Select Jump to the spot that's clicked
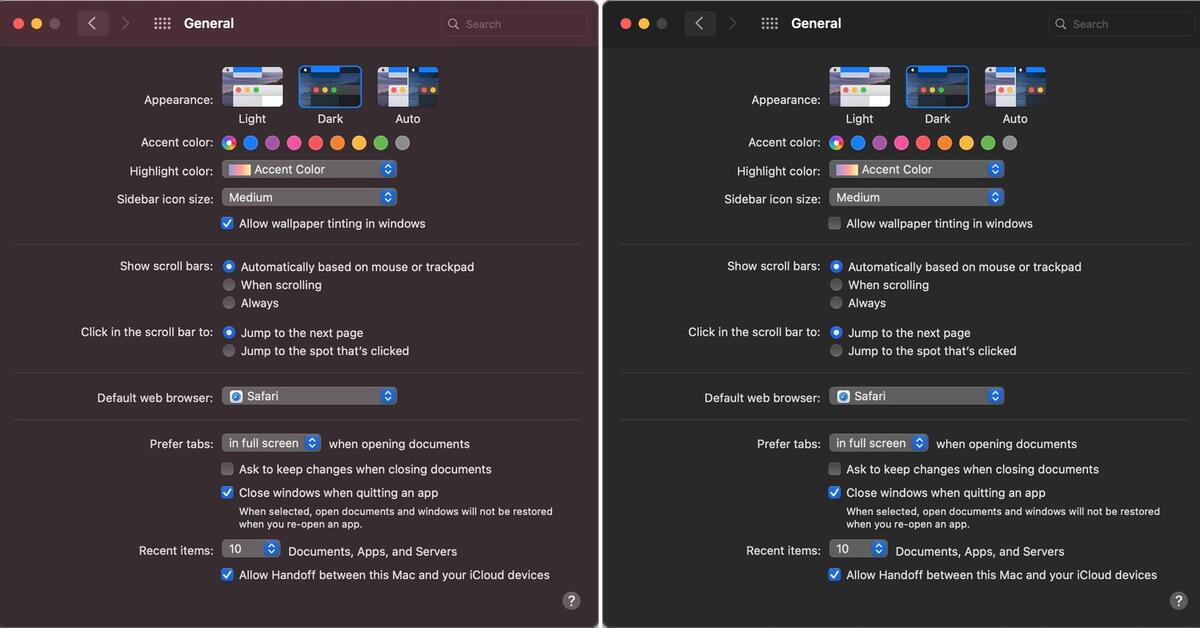1200x628 pixels. pos(229,351)
